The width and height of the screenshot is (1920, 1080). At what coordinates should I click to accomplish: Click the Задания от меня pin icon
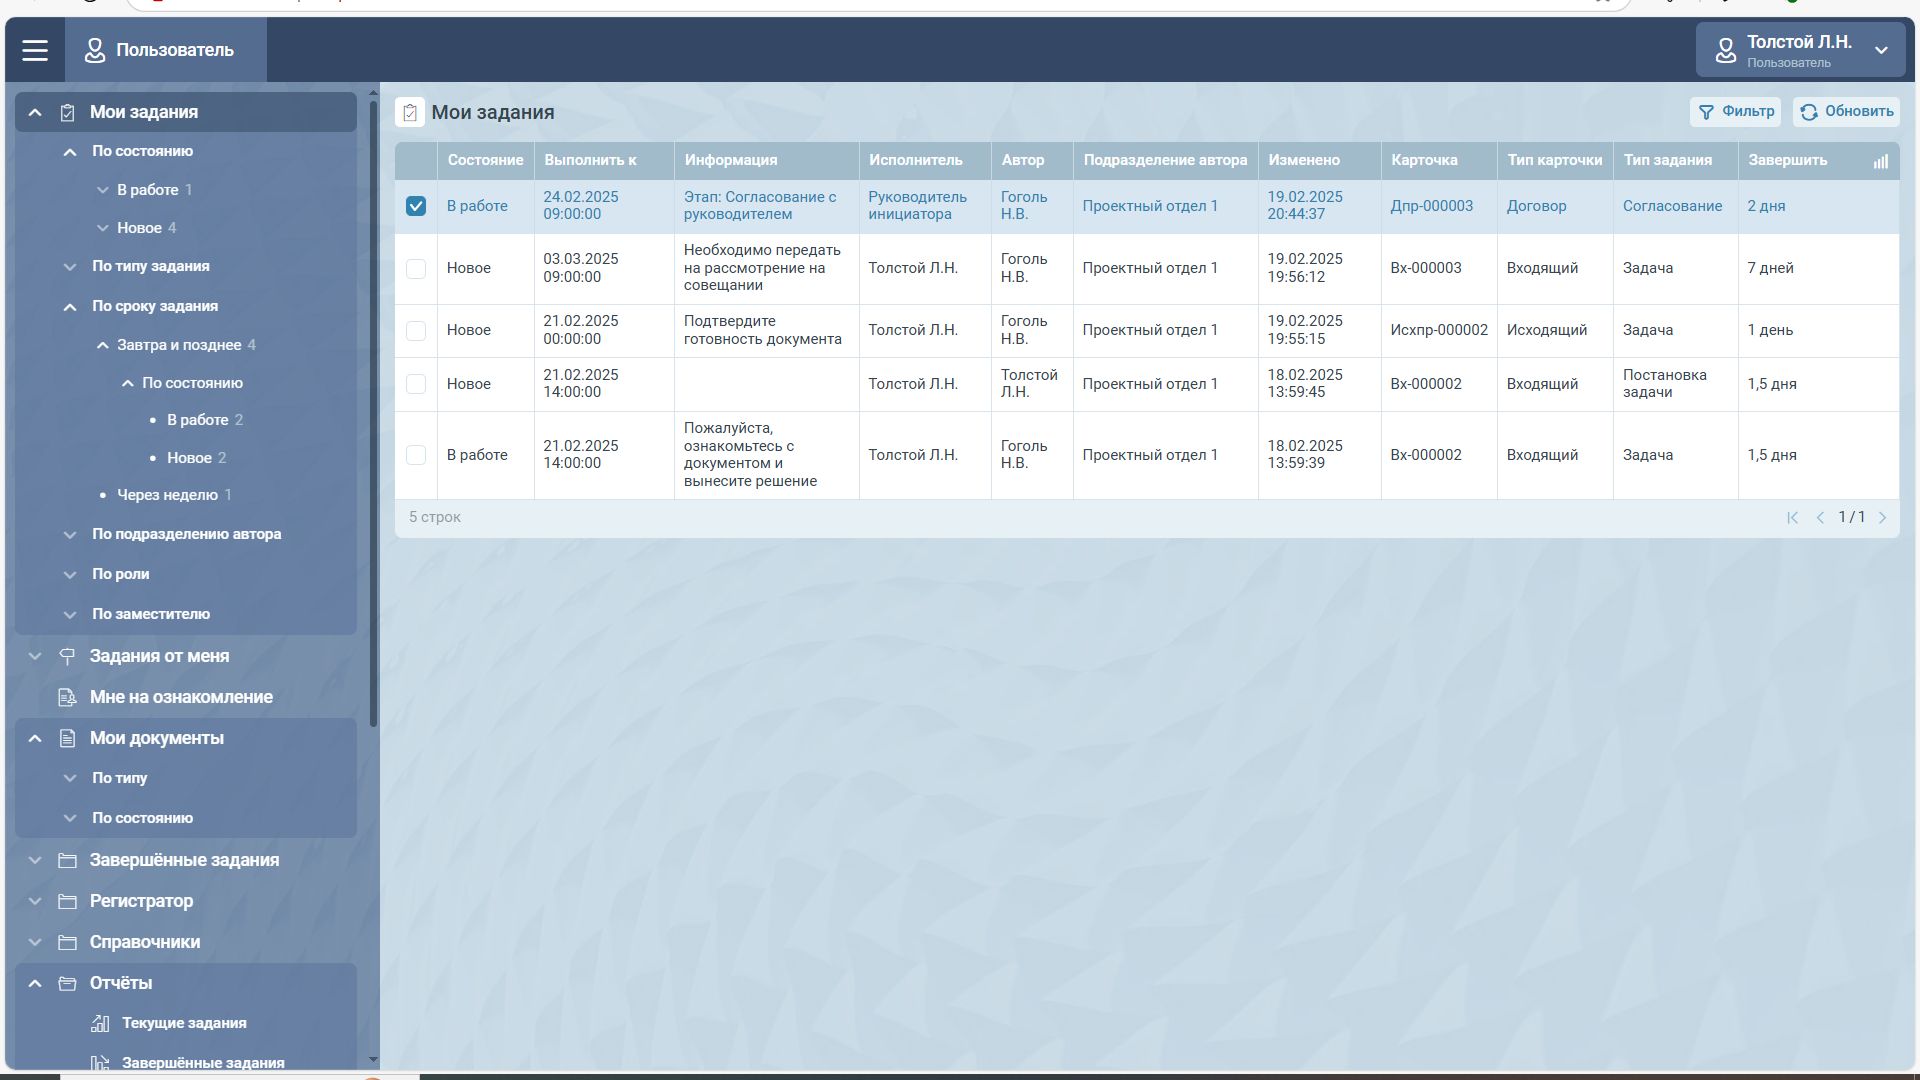[67, 657]
